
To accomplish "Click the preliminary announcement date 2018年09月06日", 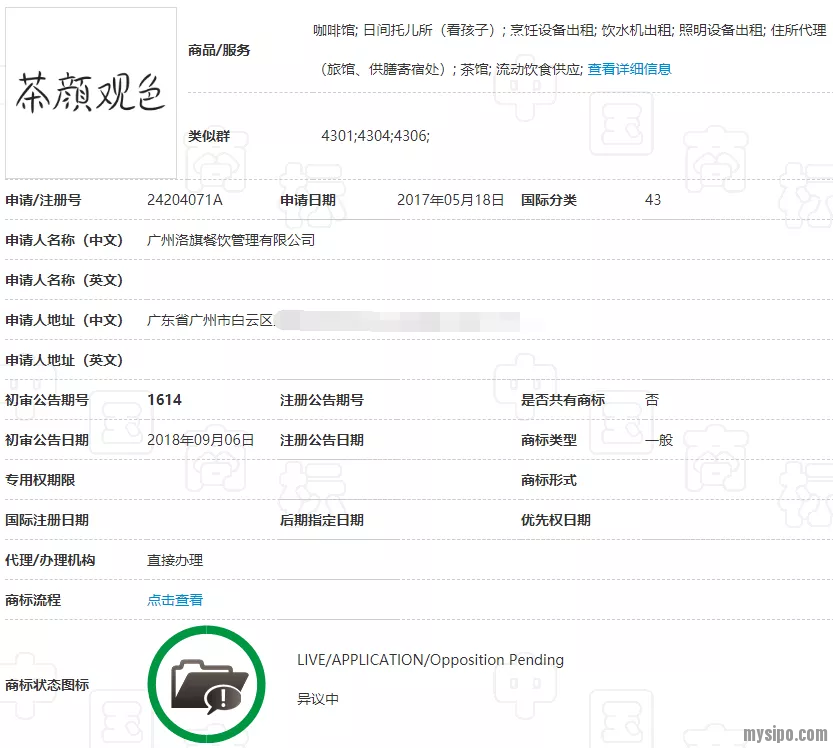I will click(x=200, y=440).
